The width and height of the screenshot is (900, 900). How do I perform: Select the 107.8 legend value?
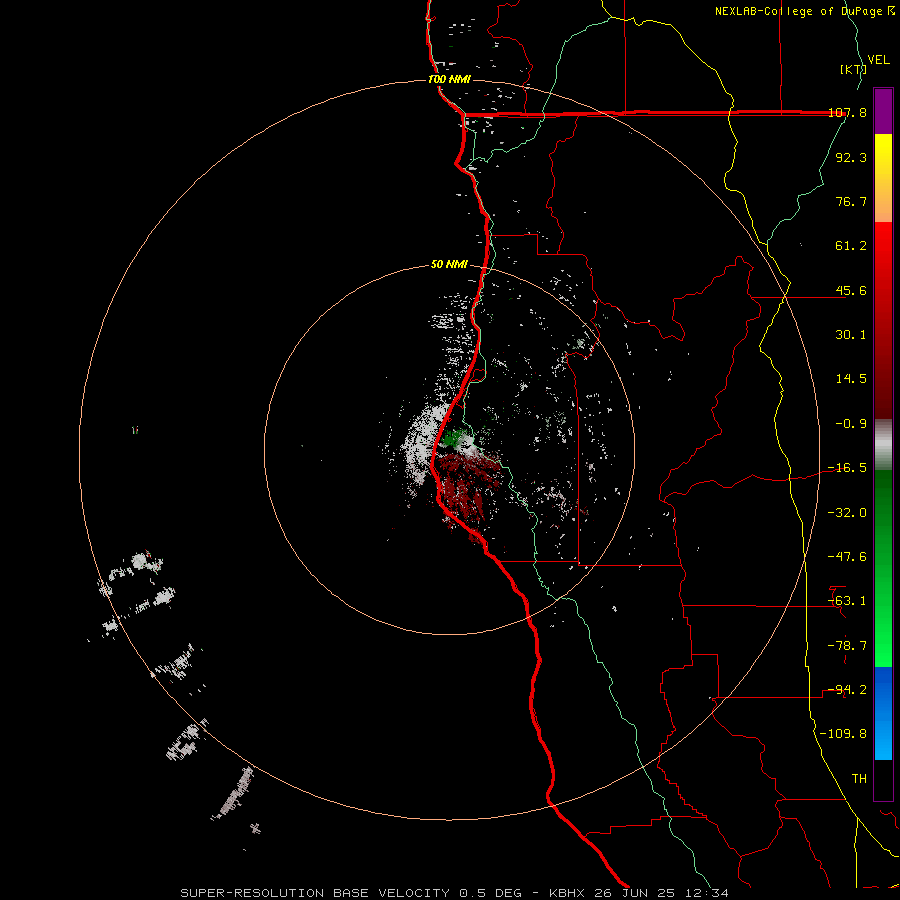pyautogui.click(x=848, y=112)
